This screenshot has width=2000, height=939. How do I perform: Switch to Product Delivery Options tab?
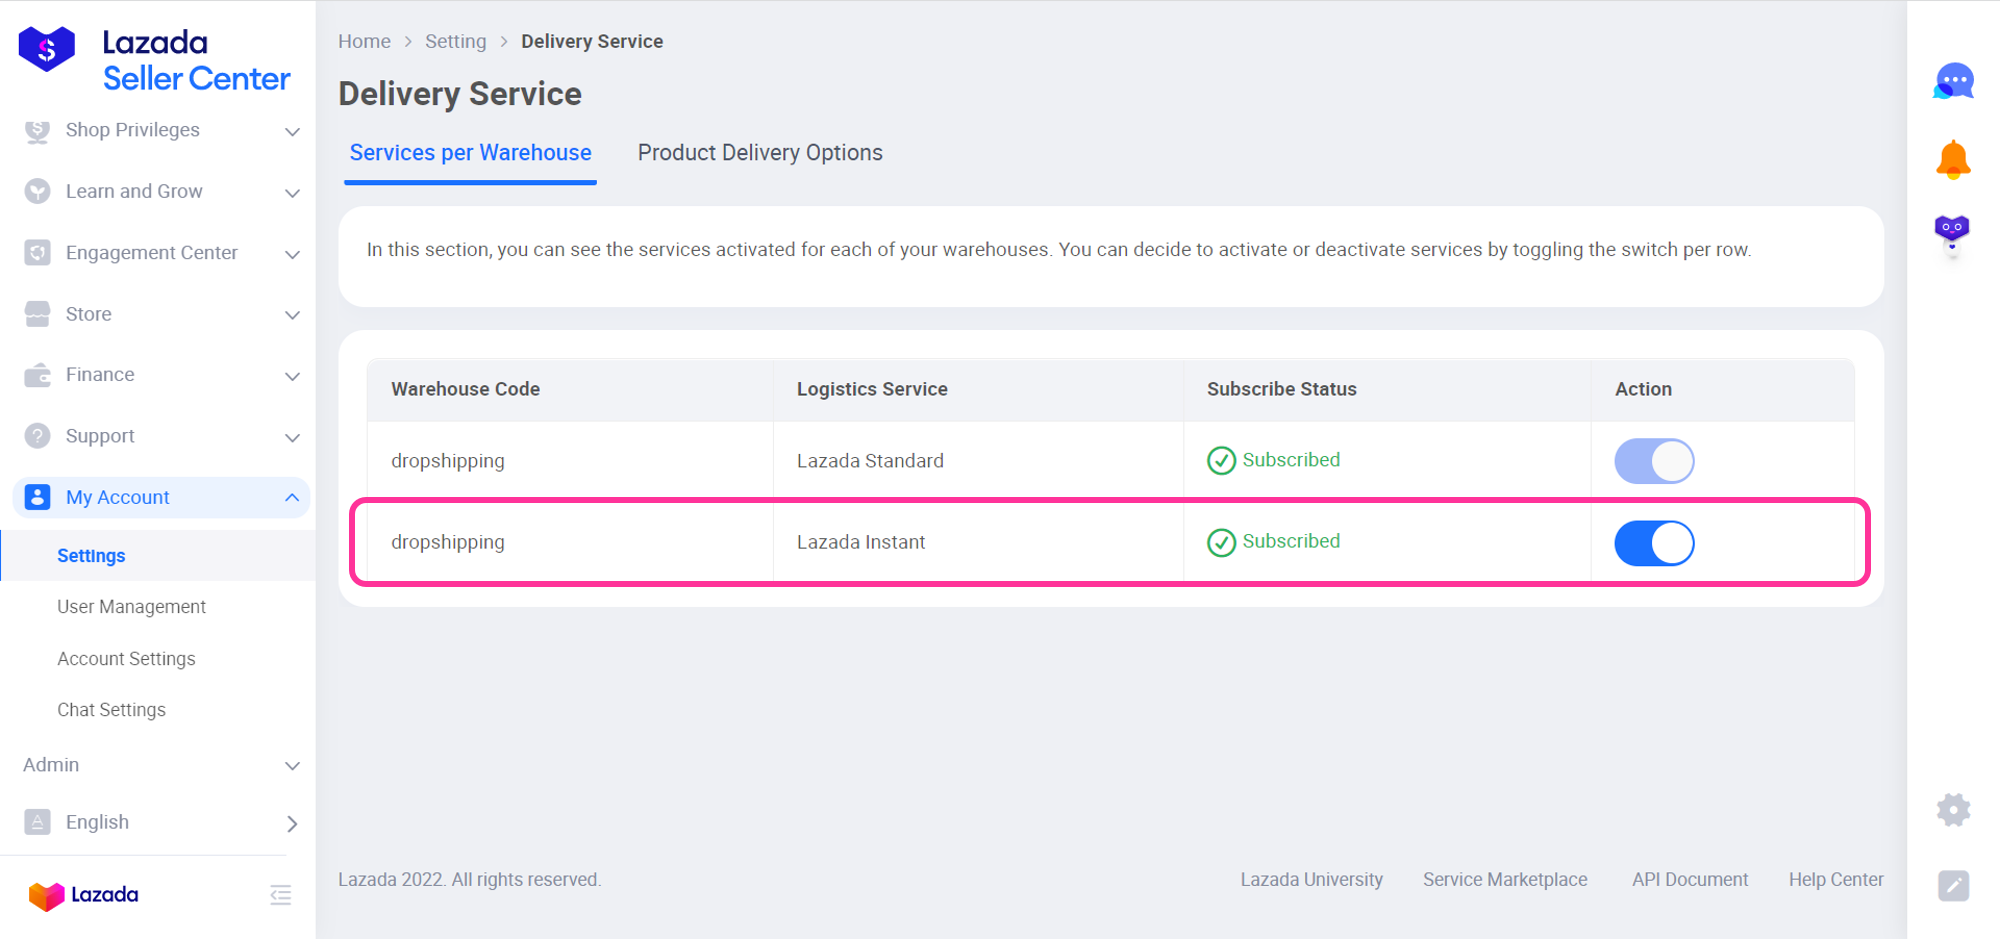coord(760,153)
